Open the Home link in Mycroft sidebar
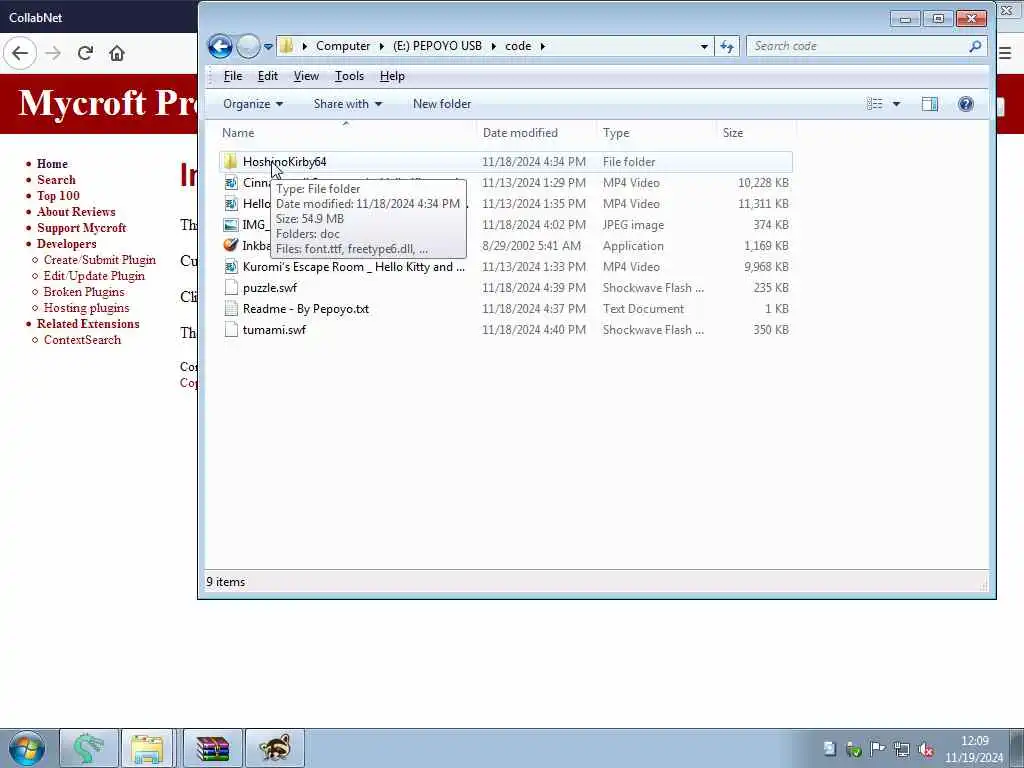Image resolution: width=1024 pixels, height=768 pixels. (x=52, y=164)
